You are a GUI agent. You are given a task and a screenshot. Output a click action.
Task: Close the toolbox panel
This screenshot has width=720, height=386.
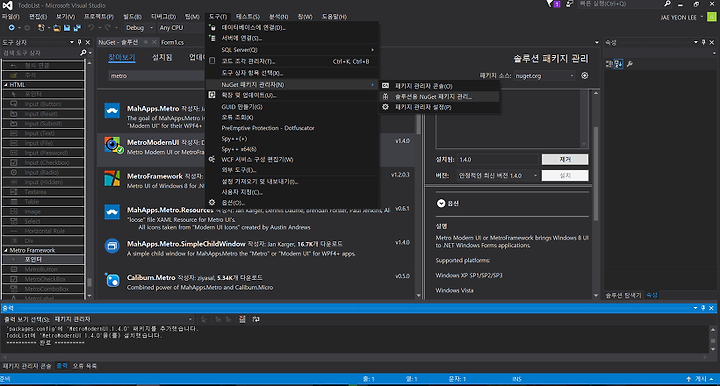pos(88,42)
